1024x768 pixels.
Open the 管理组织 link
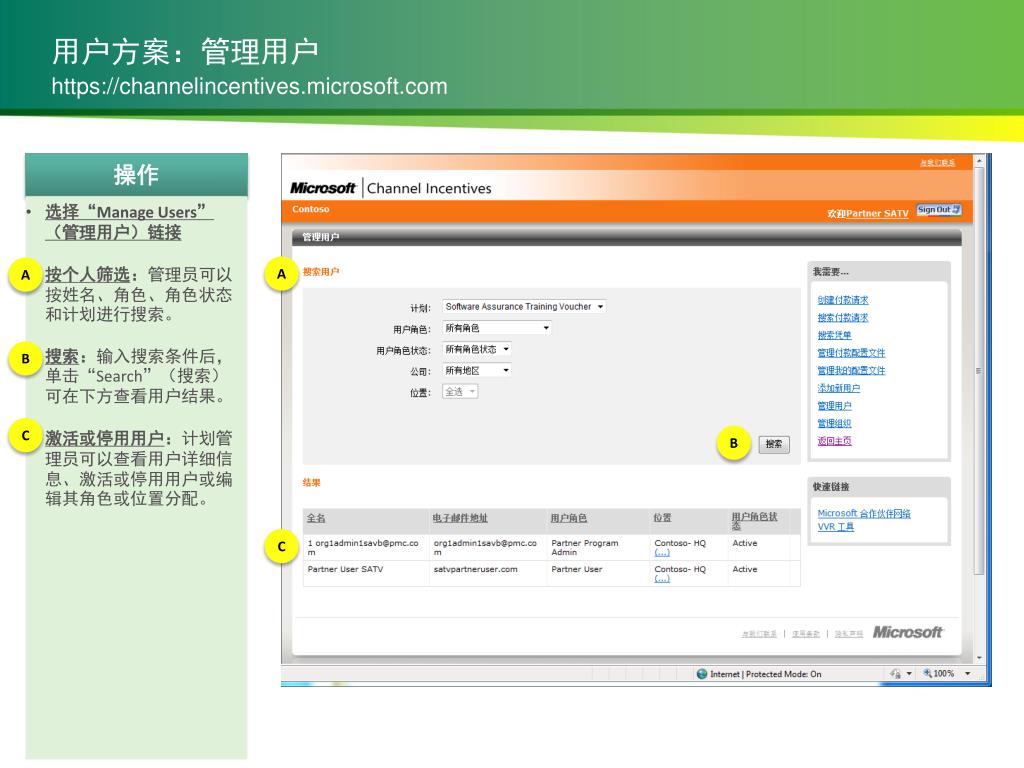[834, 423]
